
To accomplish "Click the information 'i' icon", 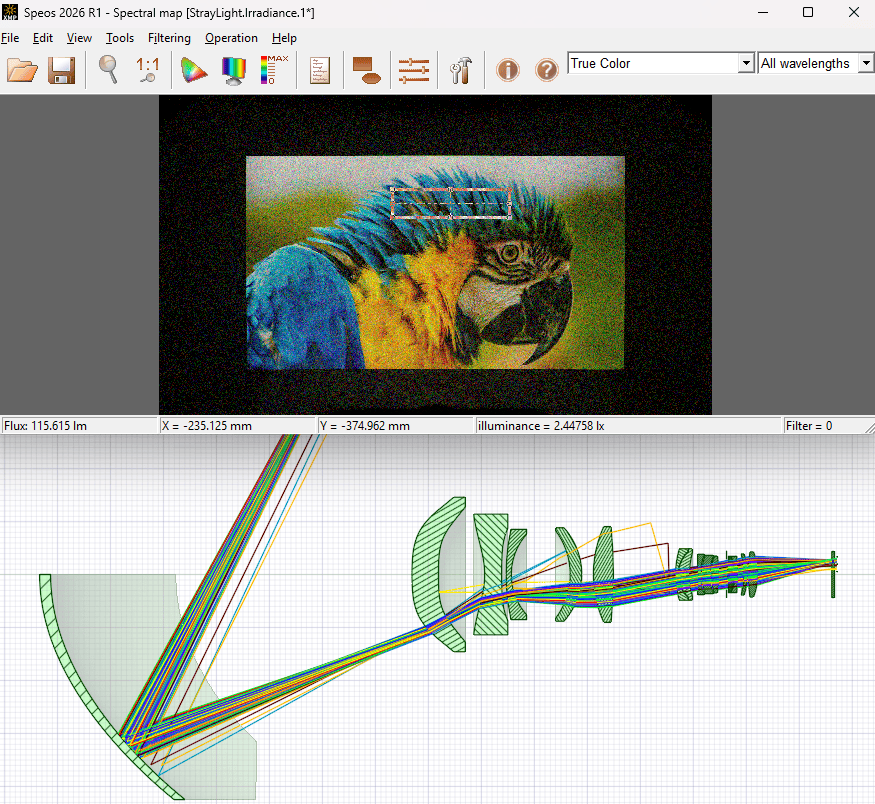I will point(508,70).
